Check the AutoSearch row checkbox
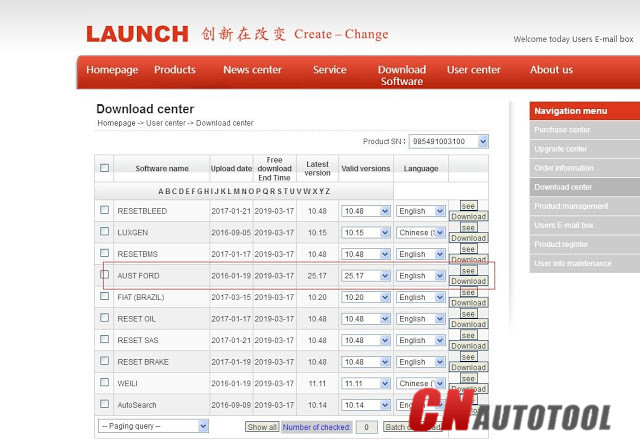This screenshot has width=640, height=441. [104, 404]
